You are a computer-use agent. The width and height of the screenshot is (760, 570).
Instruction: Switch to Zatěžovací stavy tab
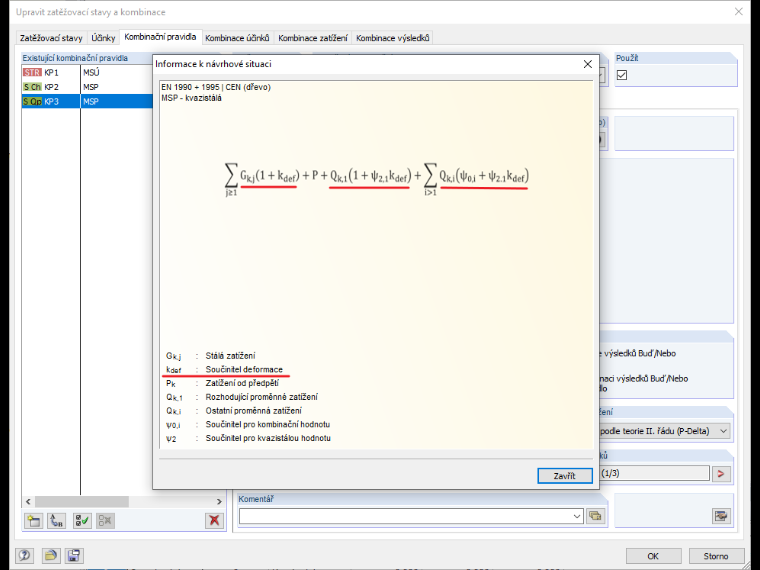coord(51,38)
